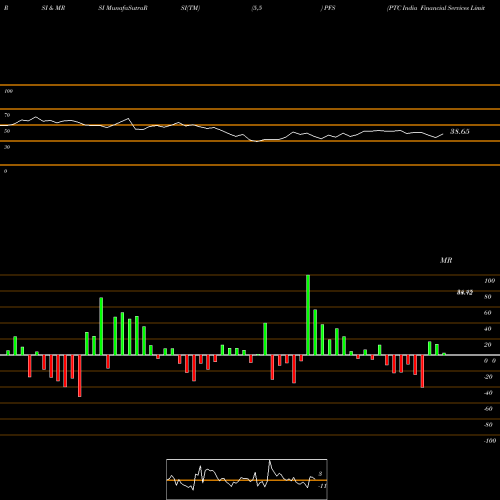Click the longest red bar in MR chart
Image resolution: width=500 pixels, height=500 pixels.
[x=79, y=376]
